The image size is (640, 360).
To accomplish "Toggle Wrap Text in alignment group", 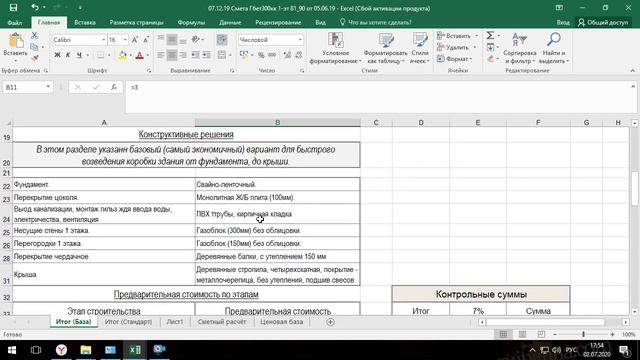I will tap(222, 40).
